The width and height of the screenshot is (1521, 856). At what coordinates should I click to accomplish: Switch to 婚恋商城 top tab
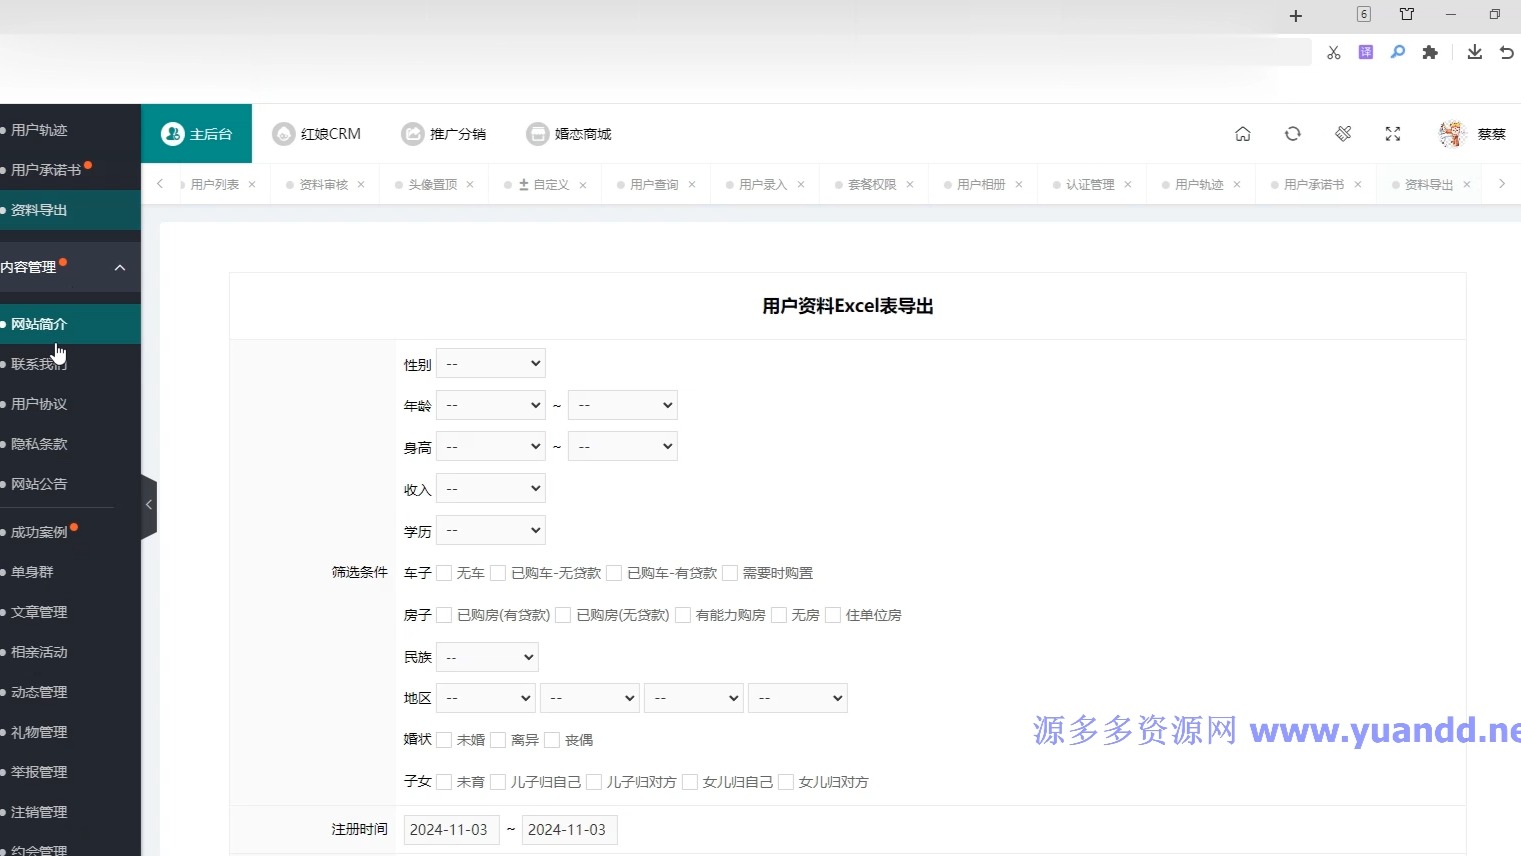click(x=569, y=133)
